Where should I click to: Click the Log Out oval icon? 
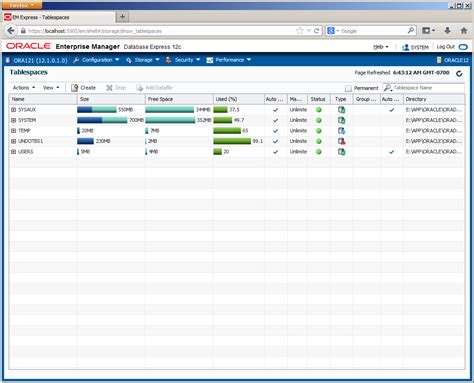(463, 47)
